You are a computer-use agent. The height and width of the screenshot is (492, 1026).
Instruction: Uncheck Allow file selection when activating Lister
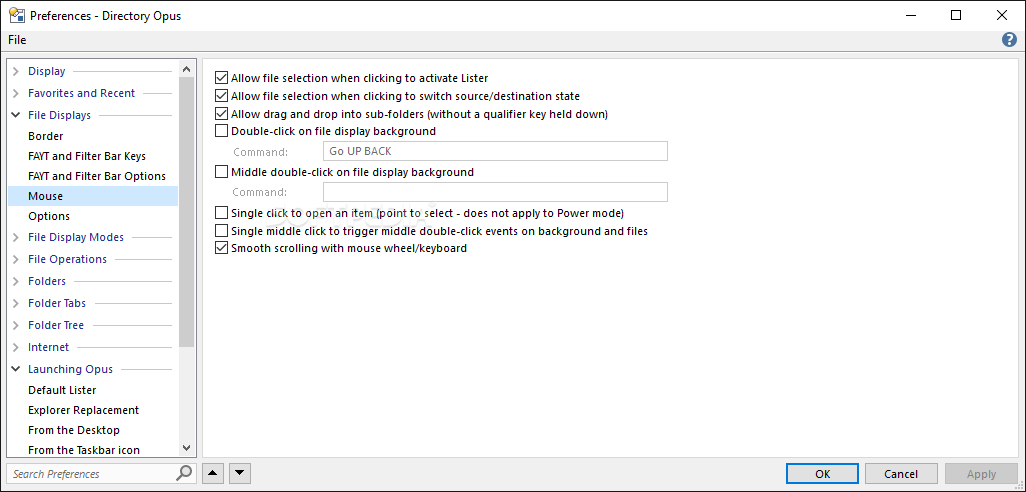pos(221,79)
